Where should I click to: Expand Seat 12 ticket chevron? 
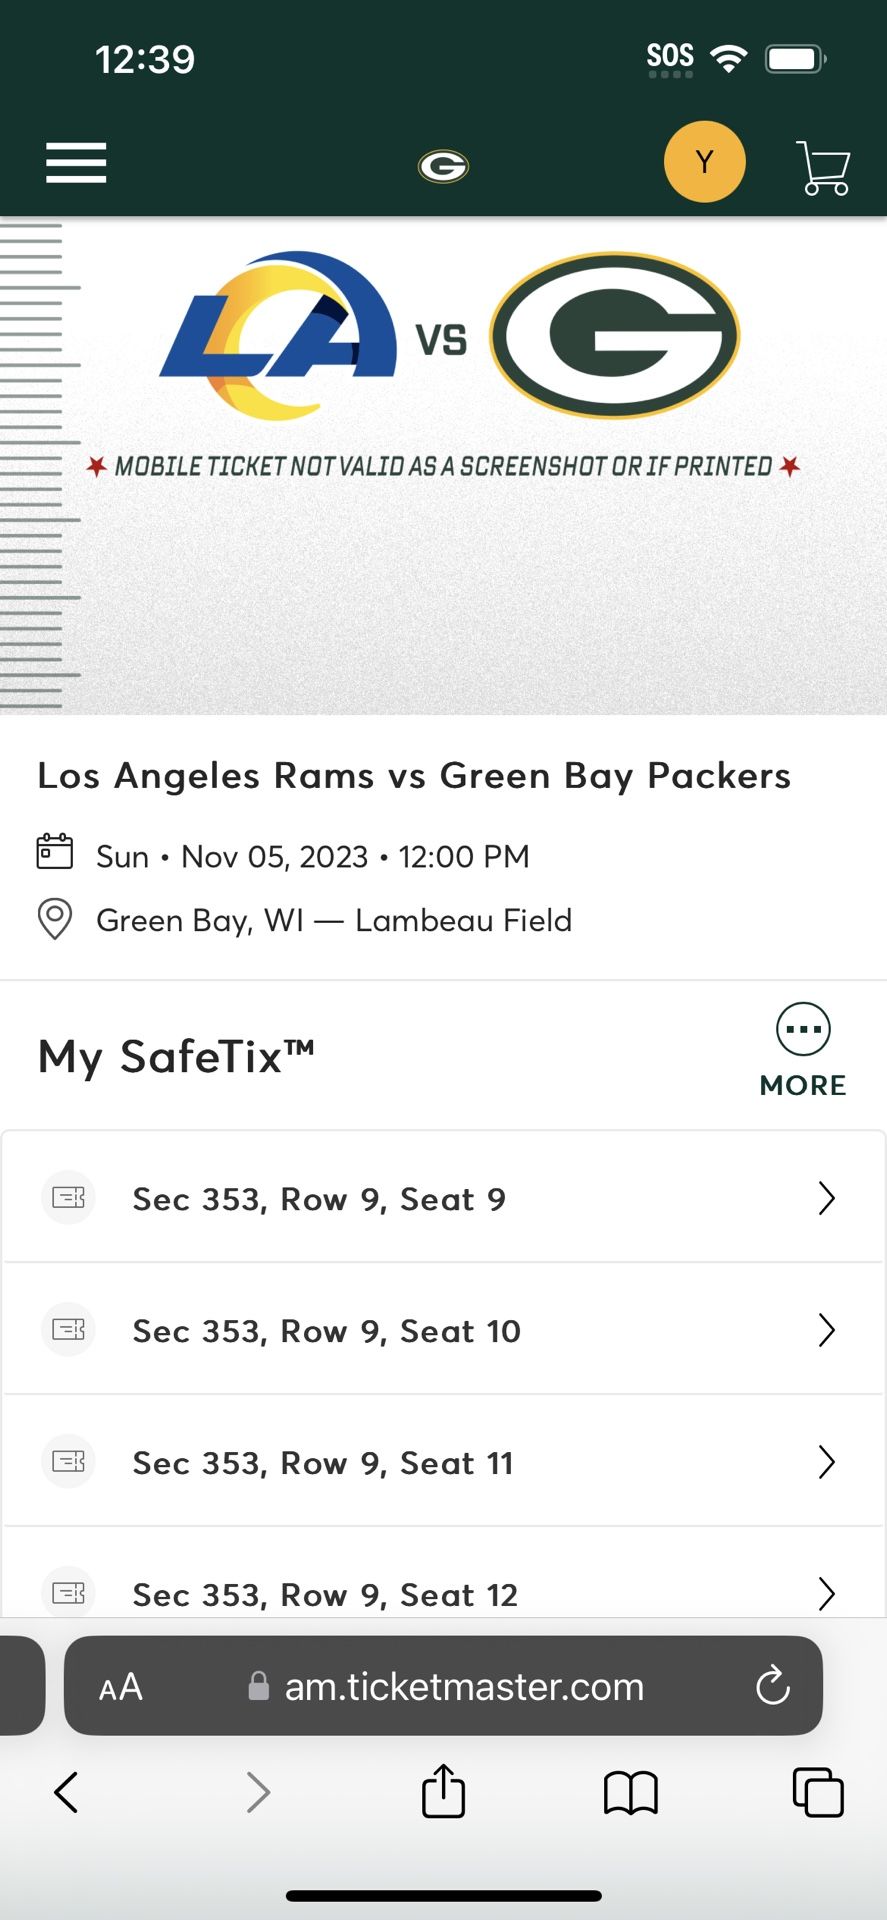tap(826, 1593)
